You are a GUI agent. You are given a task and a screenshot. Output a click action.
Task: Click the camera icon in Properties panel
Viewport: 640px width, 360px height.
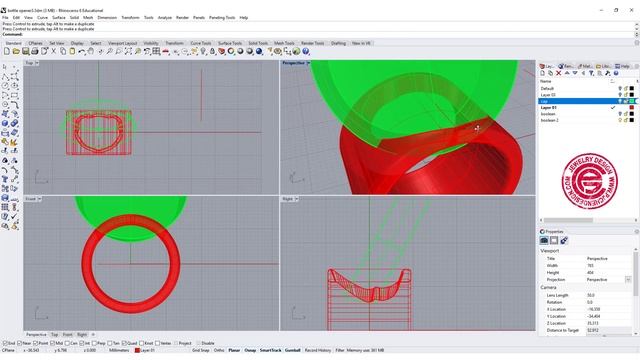click(x=544, y=240)
